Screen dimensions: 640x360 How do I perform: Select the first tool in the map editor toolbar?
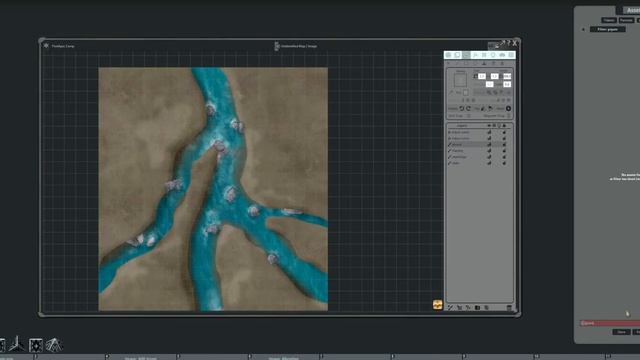(449, 55)
